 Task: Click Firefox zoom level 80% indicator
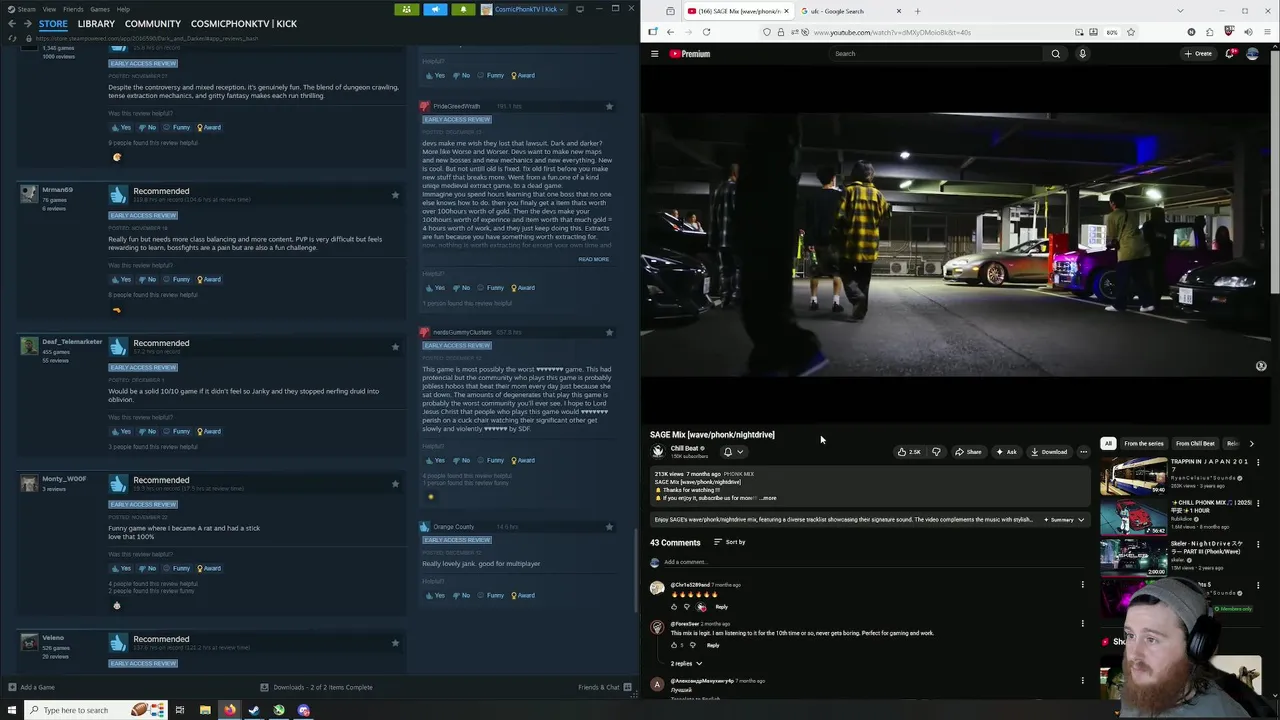tap(1111, 32)
